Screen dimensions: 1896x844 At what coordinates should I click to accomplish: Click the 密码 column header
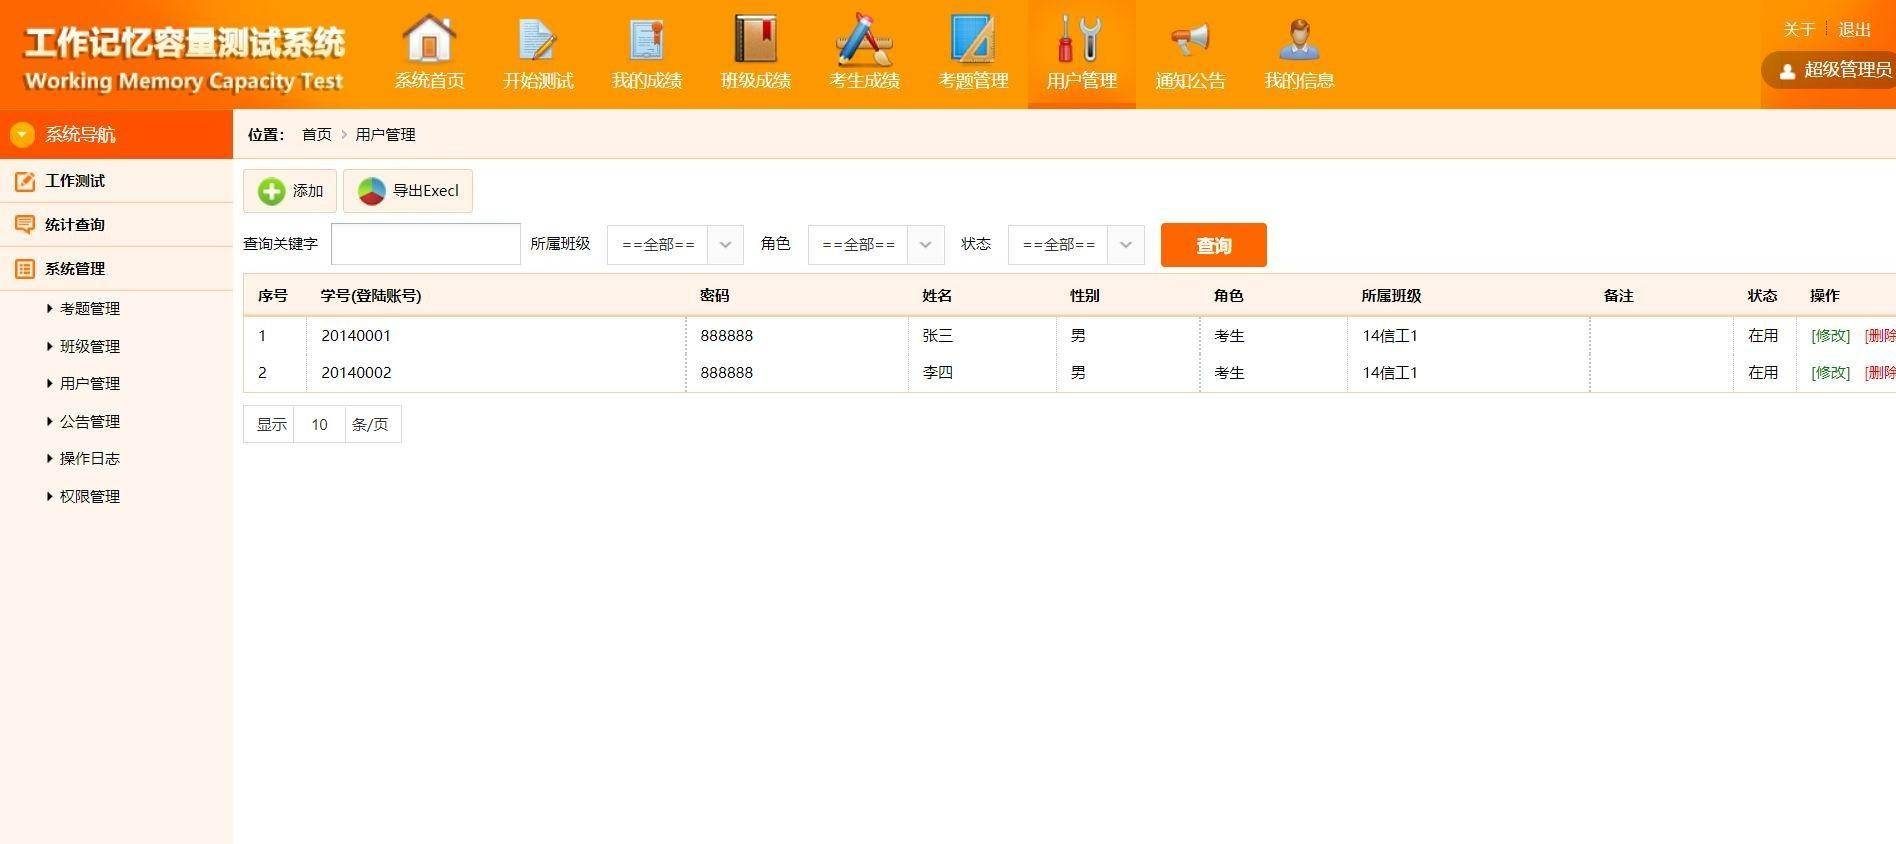(714, 296)
